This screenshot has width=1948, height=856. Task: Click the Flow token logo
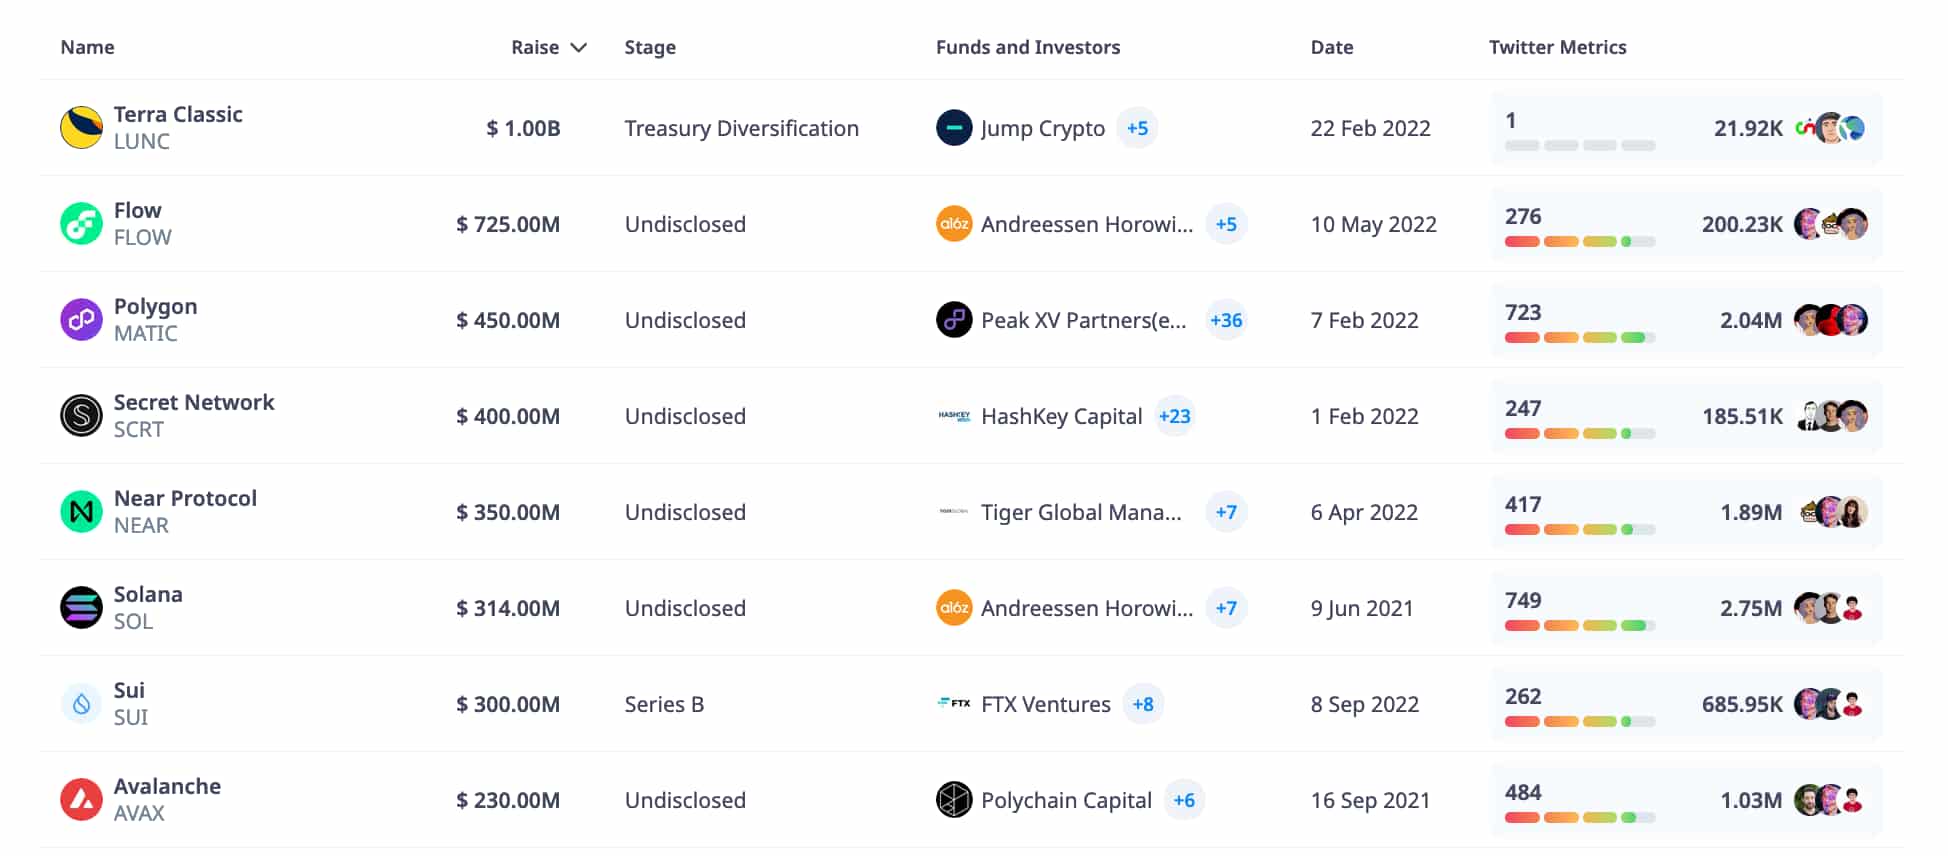tap(81, 224)
